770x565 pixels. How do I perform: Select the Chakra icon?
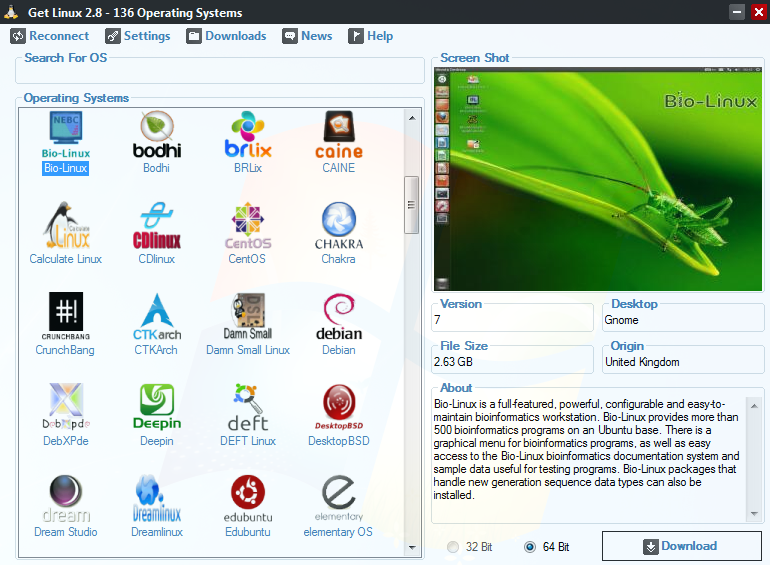(x=339, y=226)
